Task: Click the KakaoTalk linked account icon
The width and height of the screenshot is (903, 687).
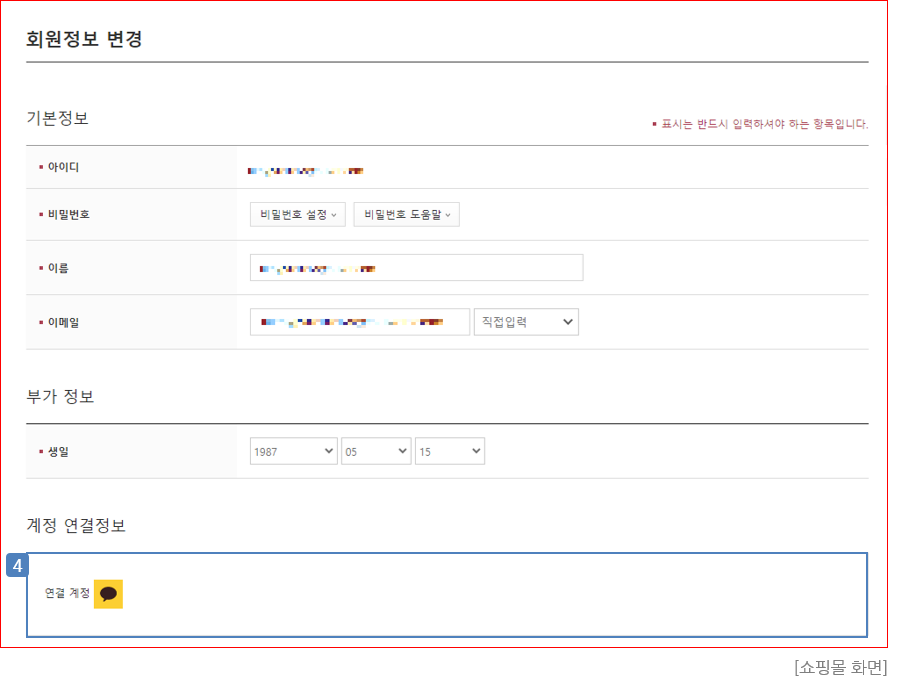Action: pos(108,594)
